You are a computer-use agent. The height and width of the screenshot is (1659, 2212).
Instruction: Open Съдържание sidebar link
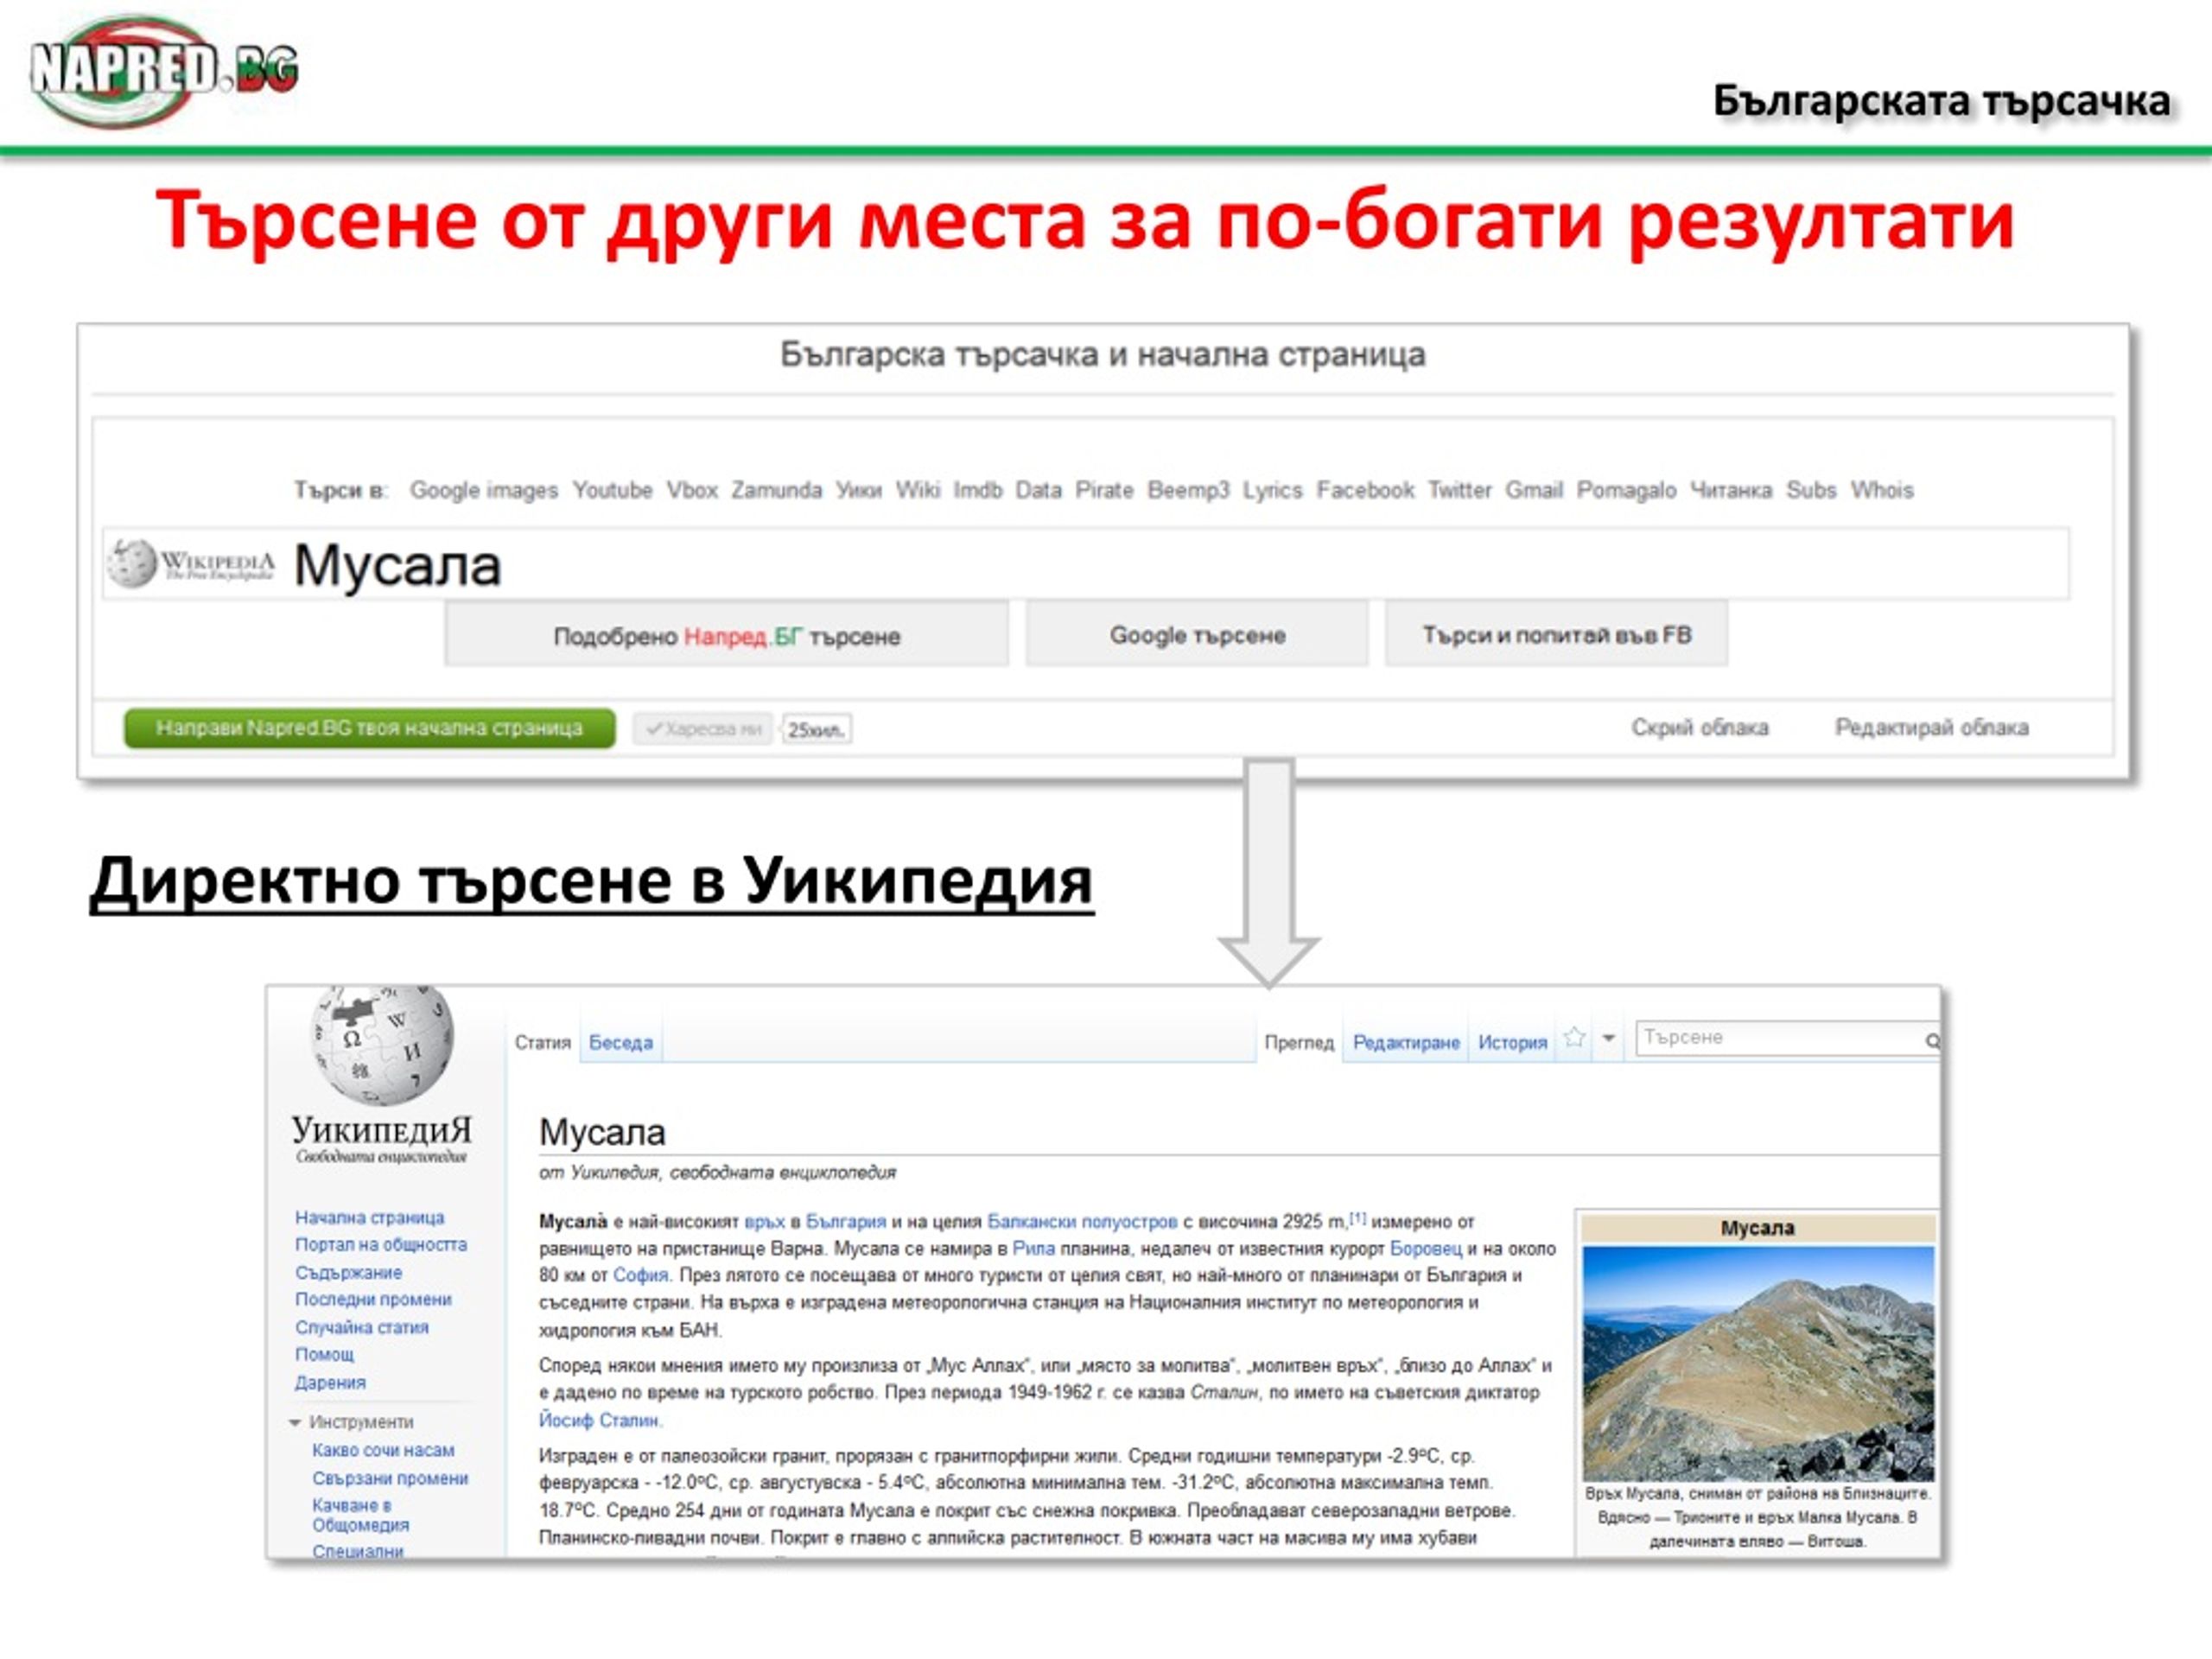pyautogui.click(x=348, y=1272)
